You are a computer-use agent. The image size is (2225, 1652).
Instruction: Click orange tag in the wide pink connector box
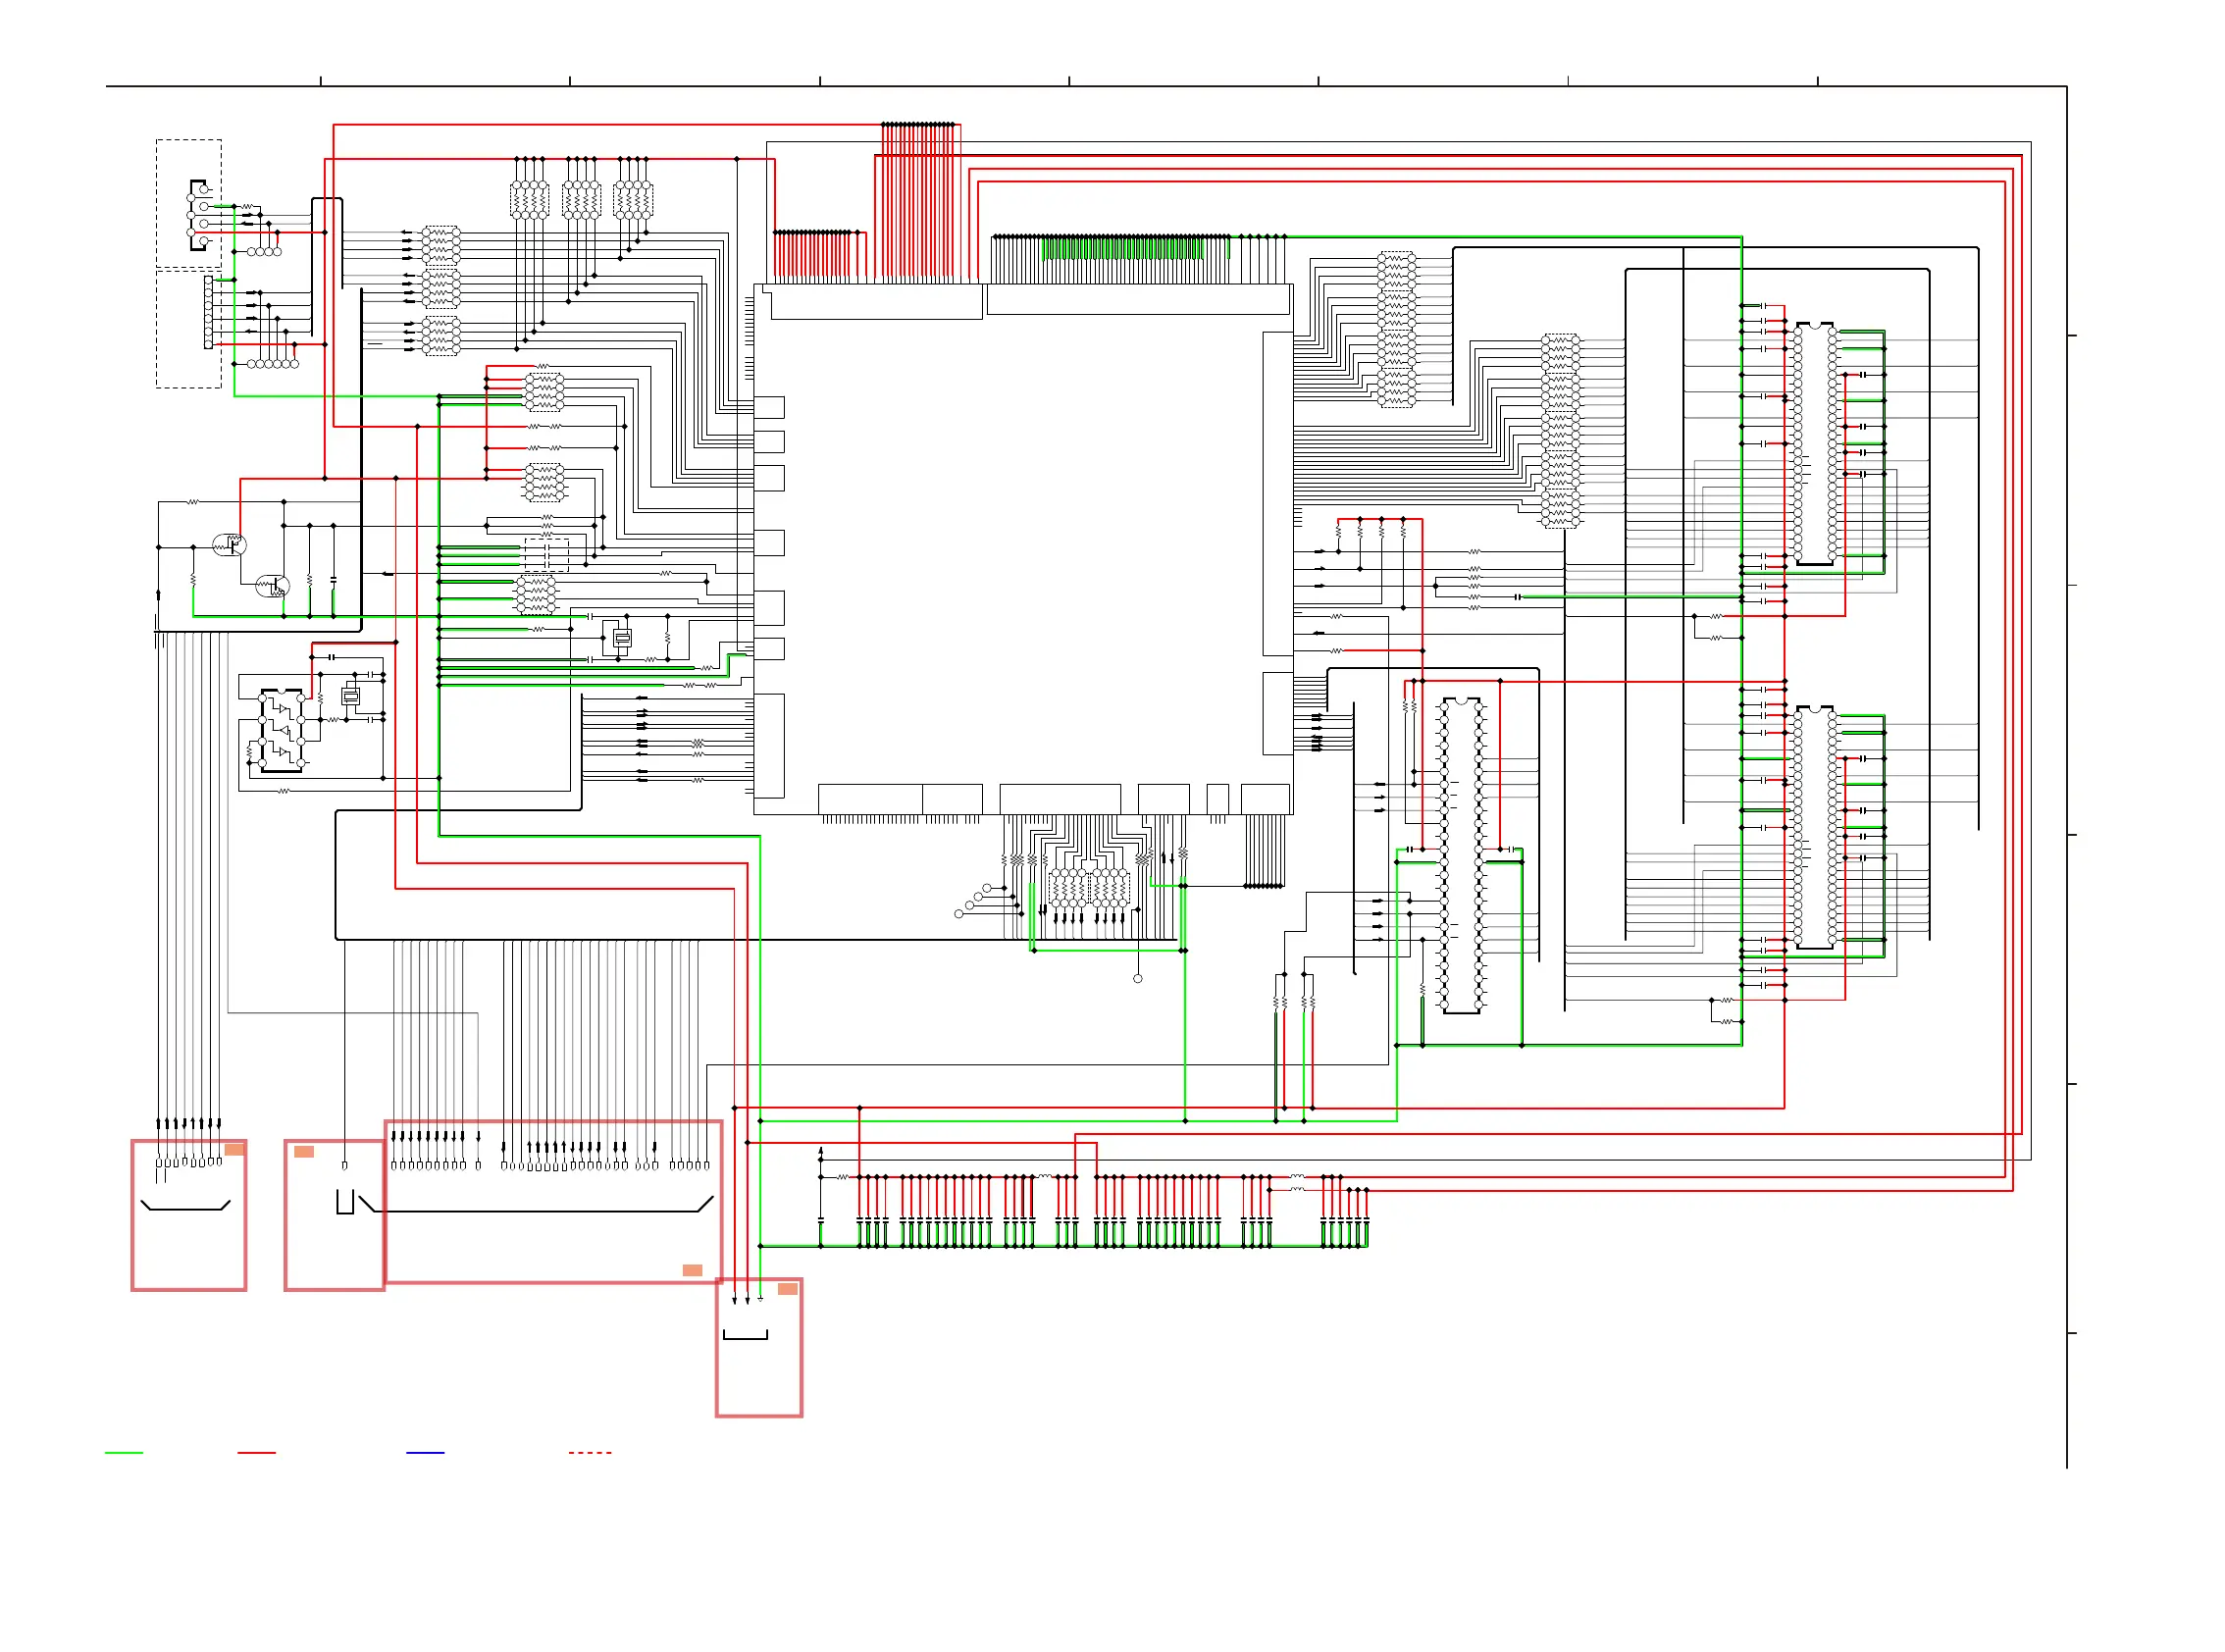click(692, 1270)
